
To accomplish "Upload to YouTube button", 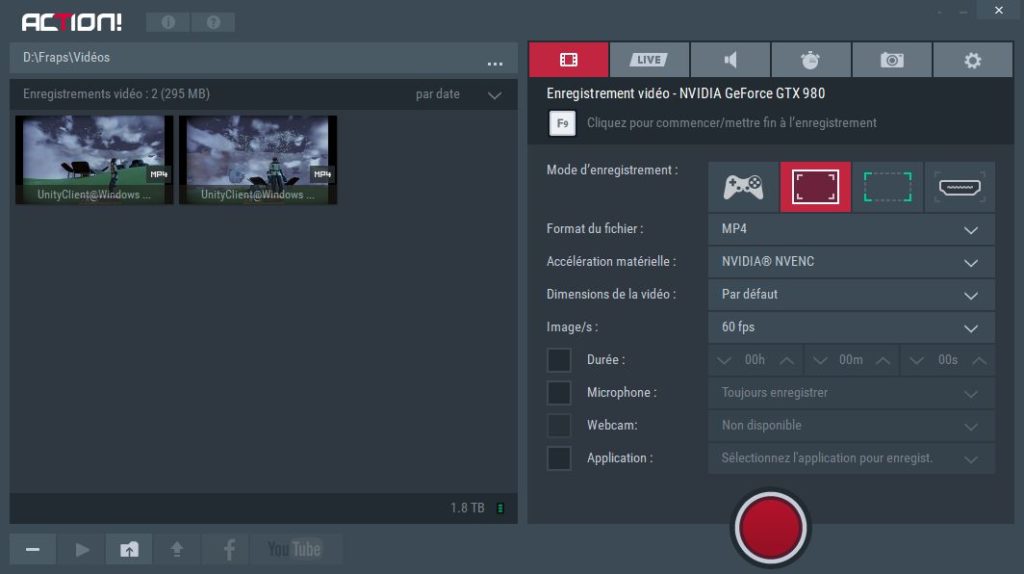I will coord(295,549).
